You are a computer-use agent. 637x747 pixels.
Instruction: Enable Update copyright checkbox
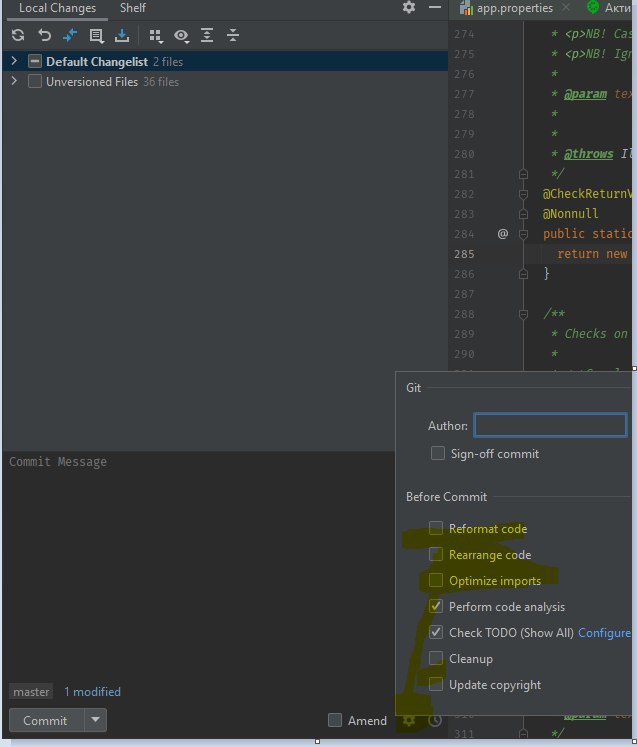point(435,684)
